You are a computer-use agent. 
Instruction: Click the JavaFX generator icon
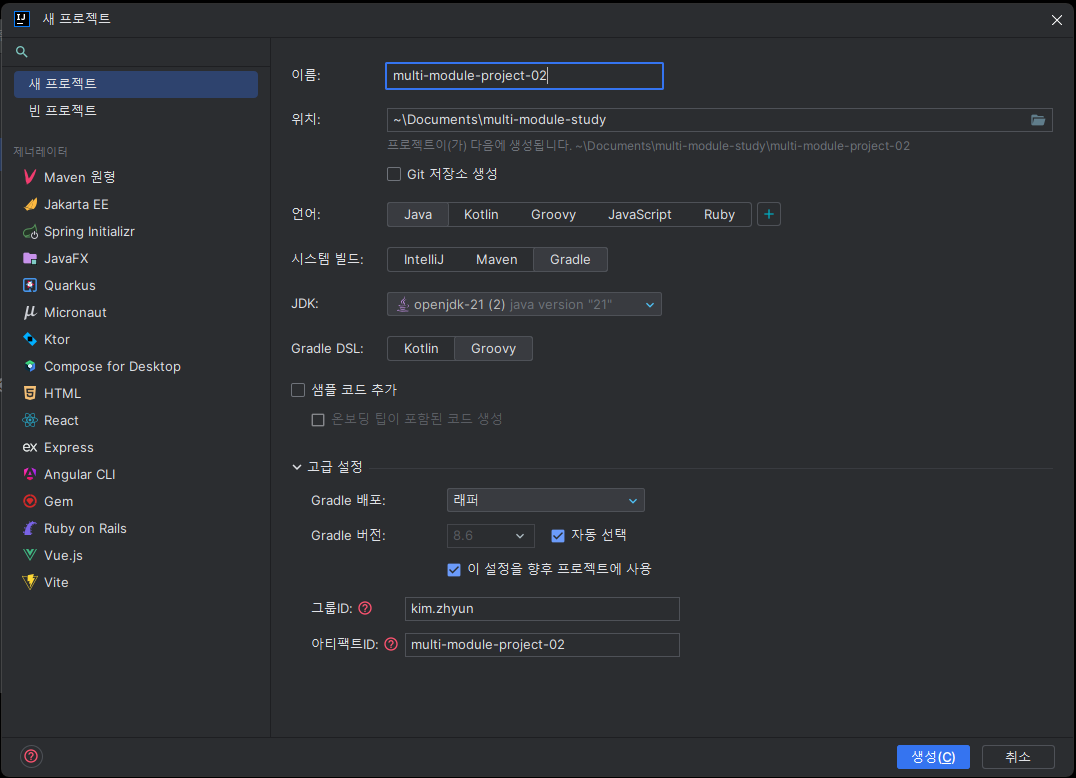(x=30, y=259)
